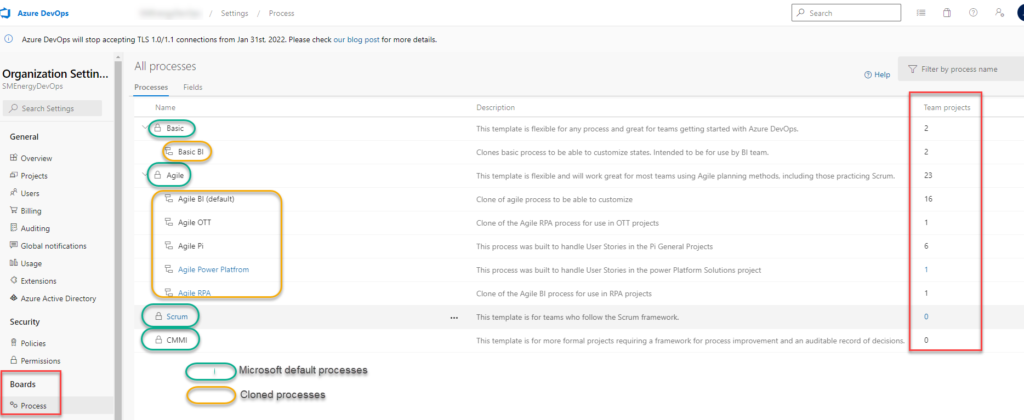Click team projects value 16 for Agile BI
Image resolution: width=1024 pixels, height=420 pixels.
[928, 199]
